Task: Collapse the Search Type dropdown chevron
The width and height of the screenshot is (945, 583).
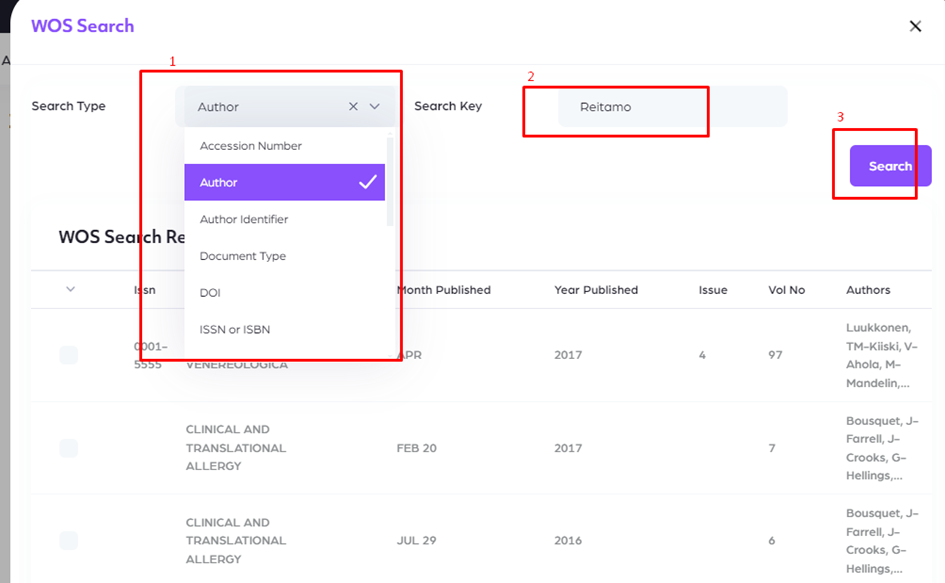Action: click(375, 106)
